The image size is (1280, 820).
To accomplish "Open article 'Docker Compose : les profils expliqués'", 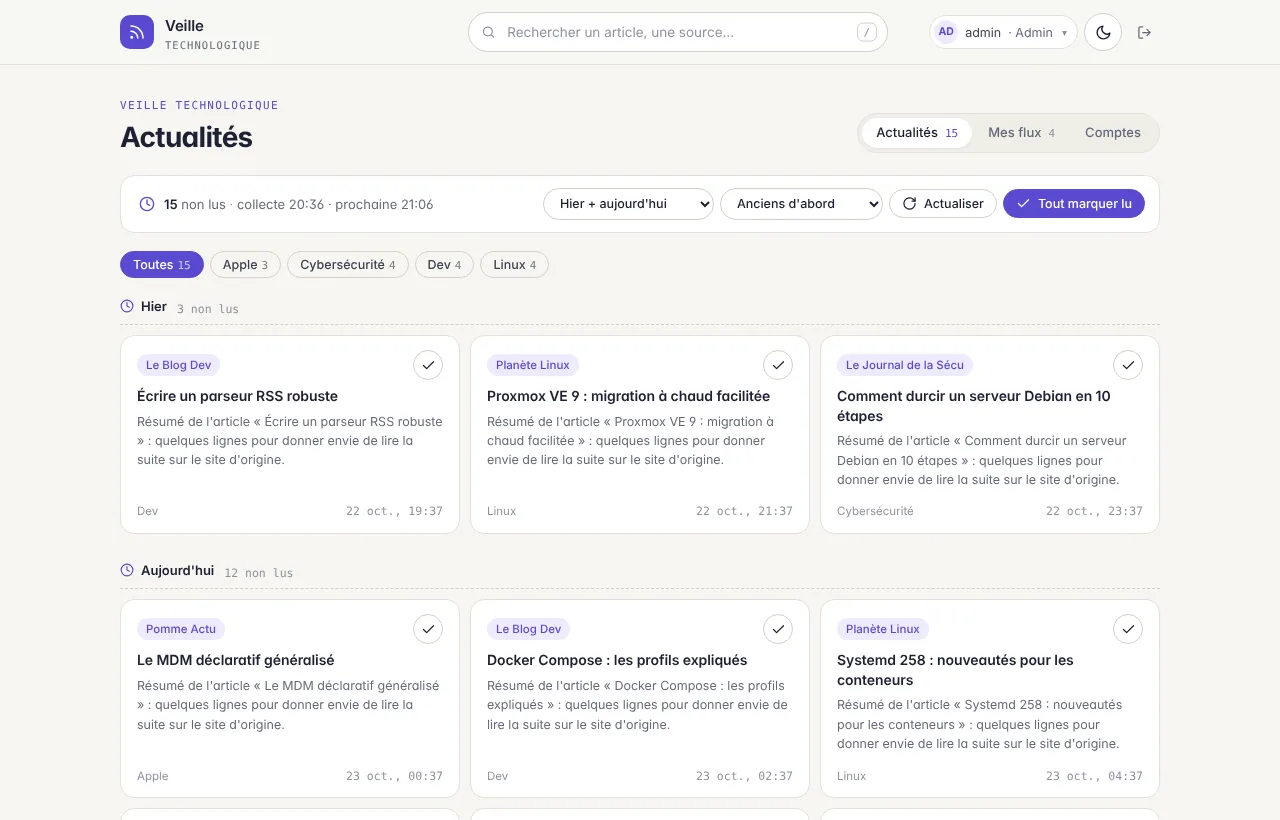I will tap(617, 660).
